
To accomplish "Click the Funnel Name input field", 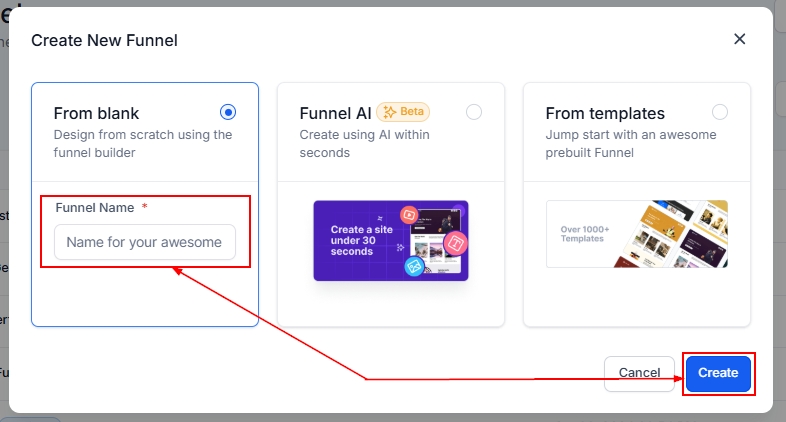I will coord(145,242).
